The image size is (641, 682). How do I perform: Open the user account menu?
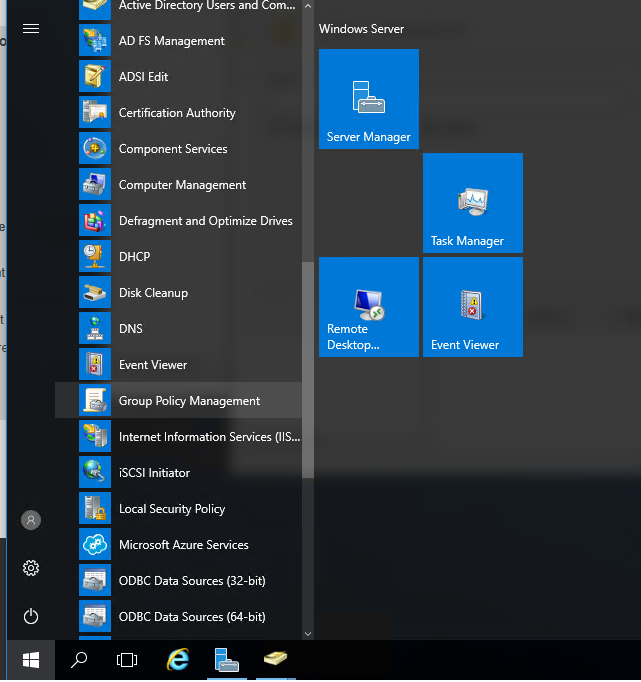click(x=31, y=520)
